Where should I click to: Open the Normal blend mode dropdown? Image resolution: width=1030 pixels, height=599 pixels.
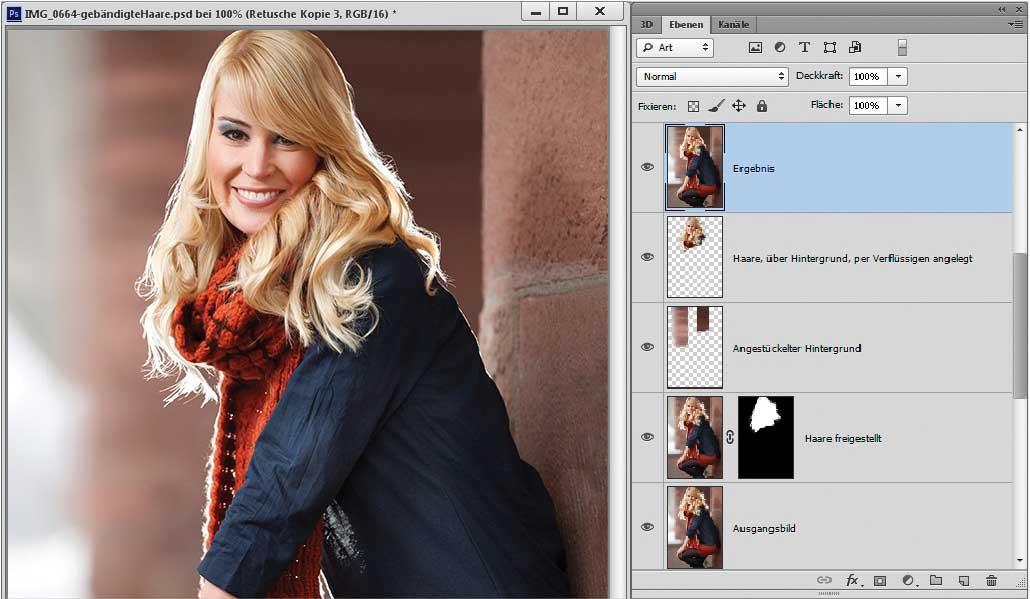712,76
